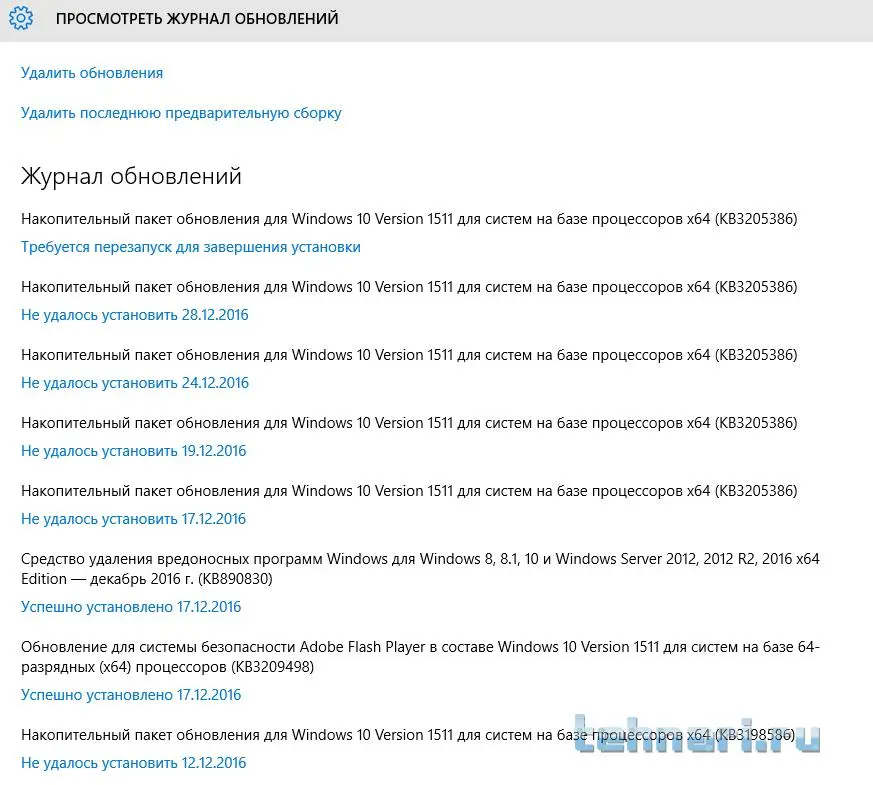
Task: Open the 'Удалить обновления' link
Action: (92, 73)
